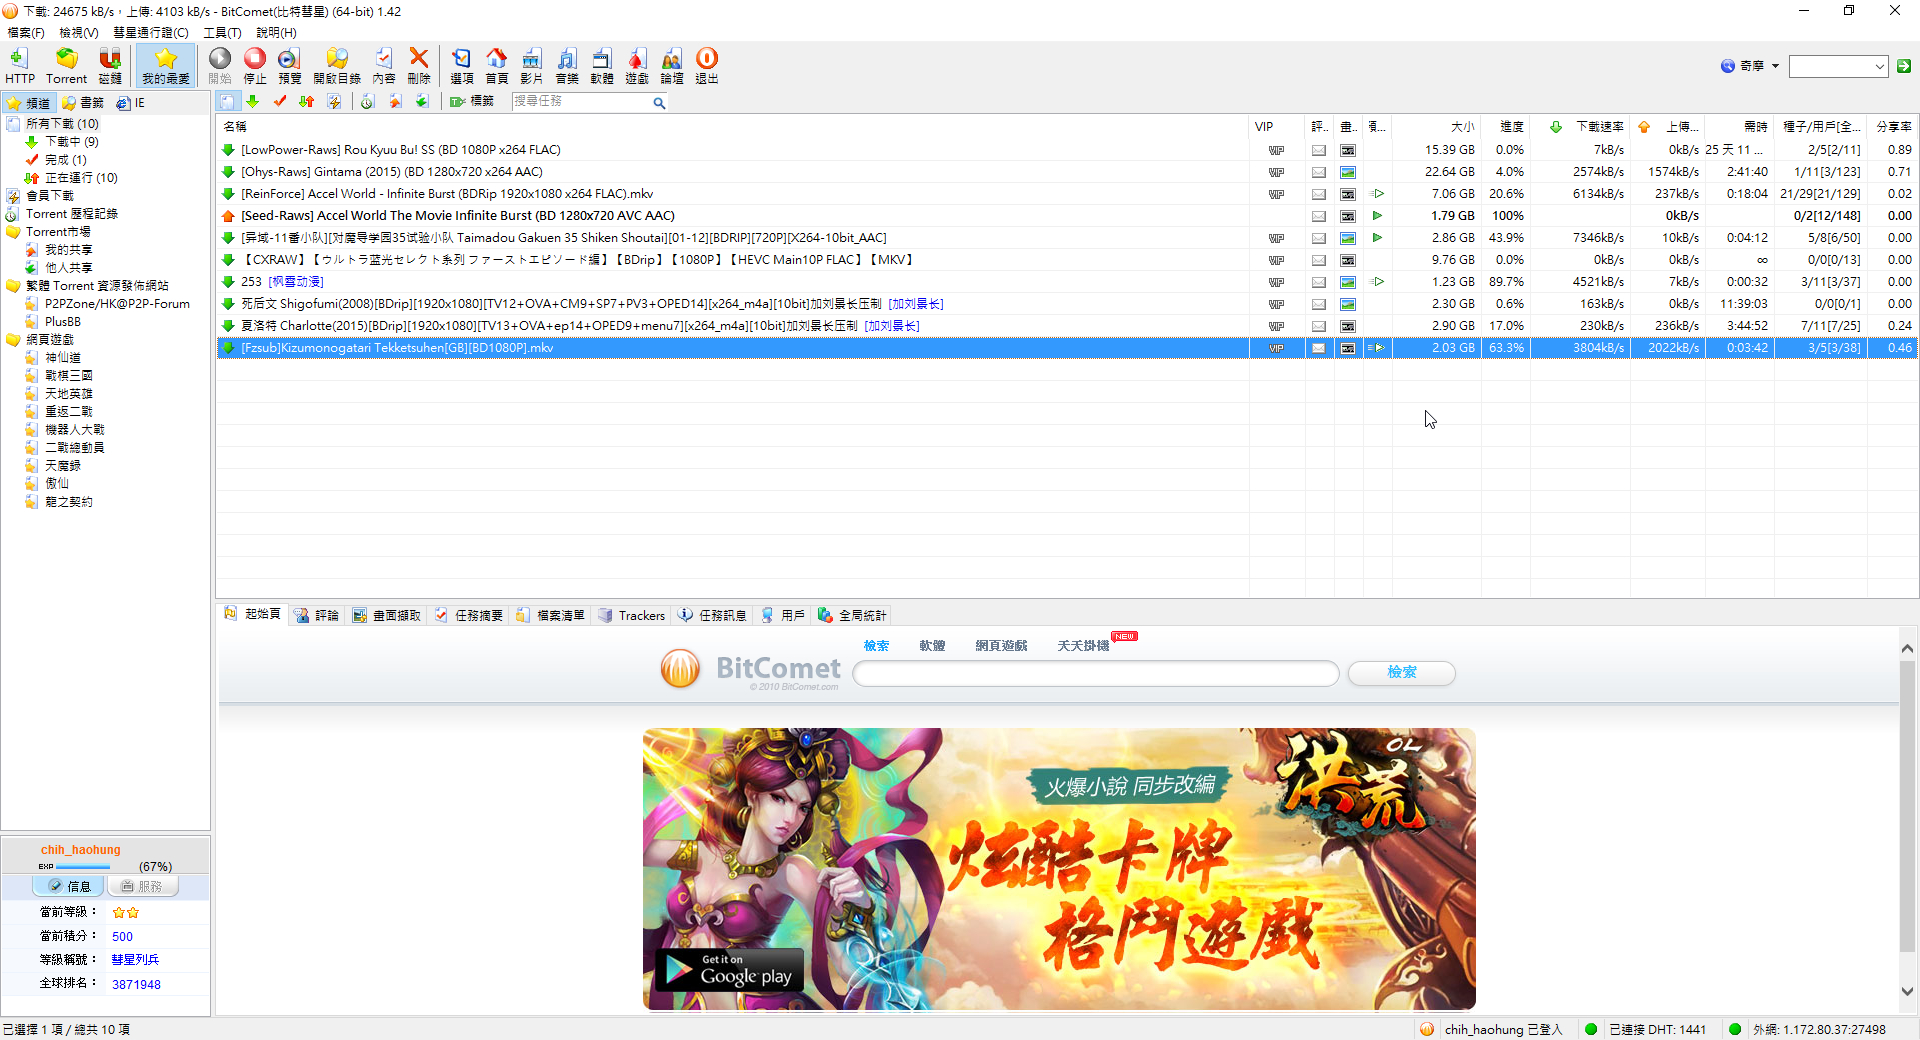Click the 標籤 tags button
Viewport: 1920px width, 1040px height.
tap(472, 102)
